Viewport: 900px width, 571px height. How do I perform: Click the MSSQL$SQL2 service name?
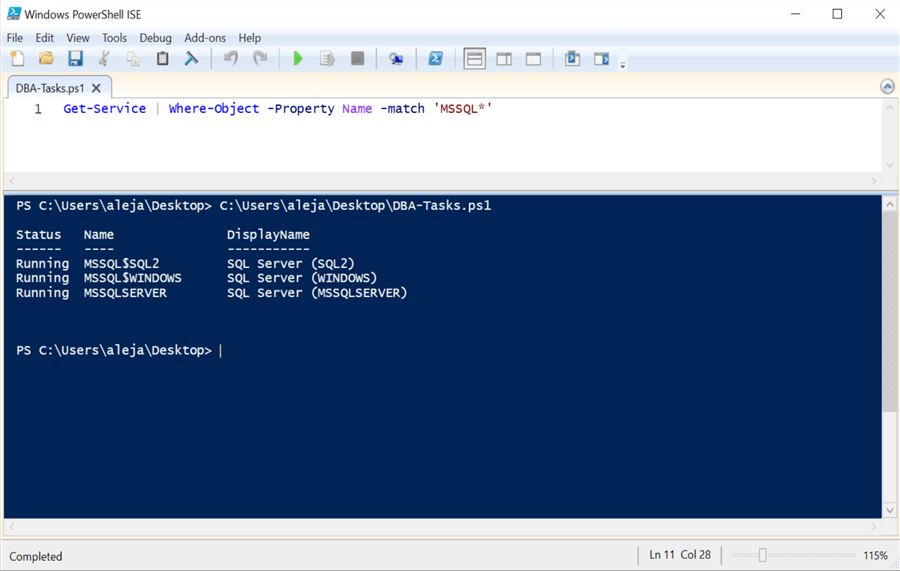coord(121,263)
